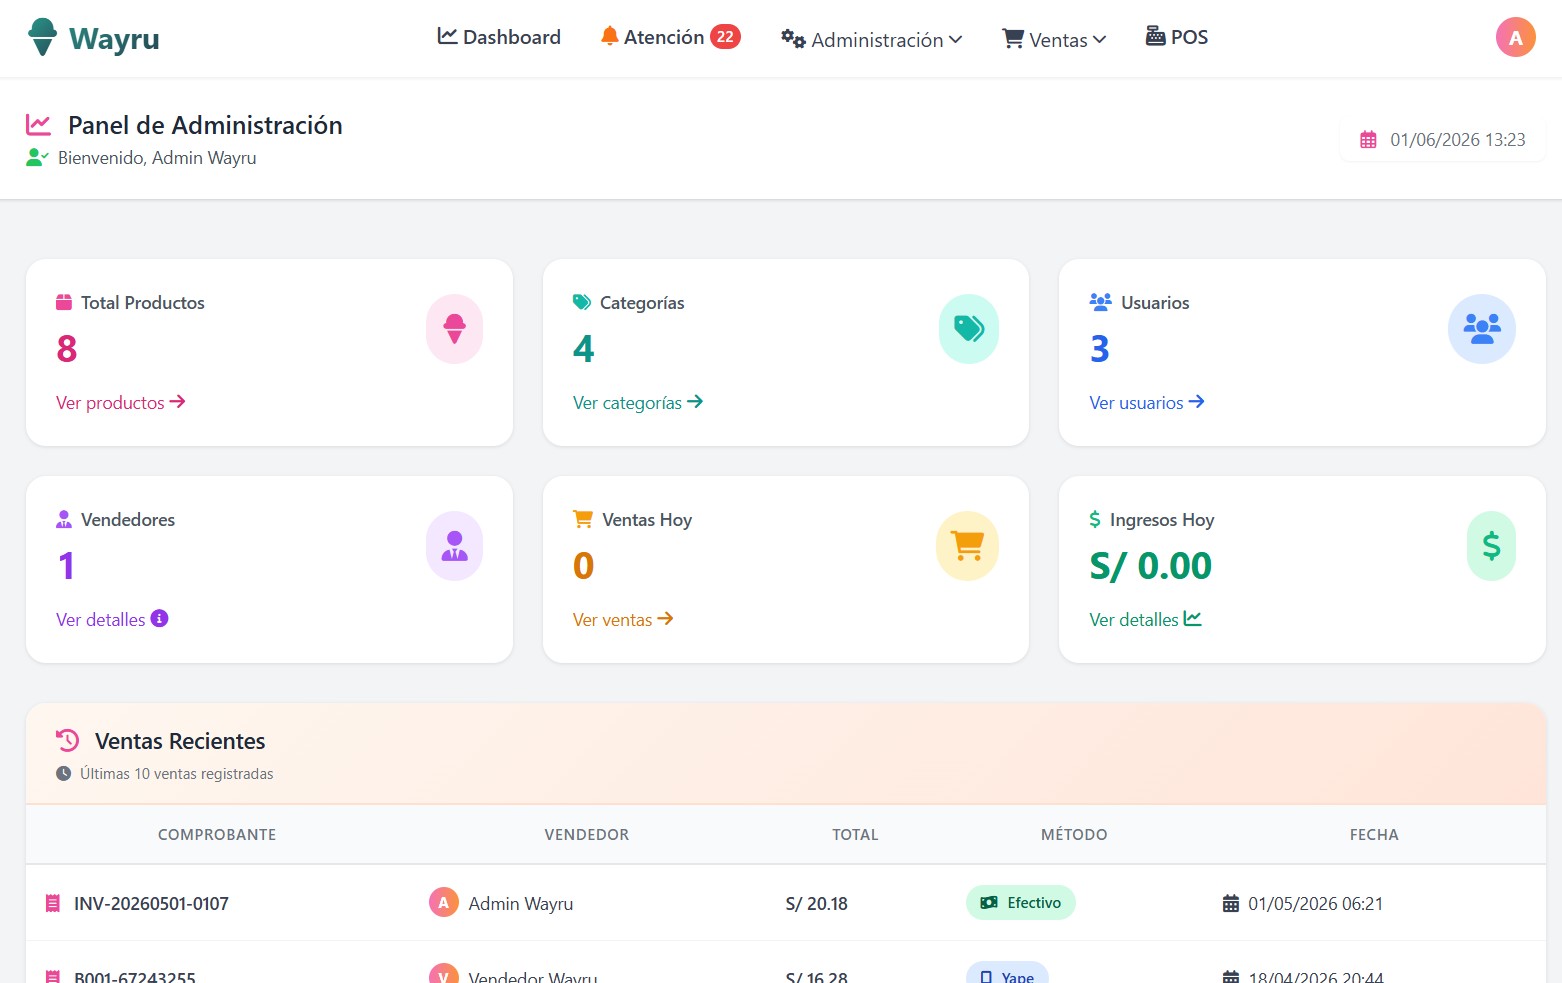Click the small dollar icon beside Ingresos Hoy label
This screenshot has width=1562, height=983.
1095,519
